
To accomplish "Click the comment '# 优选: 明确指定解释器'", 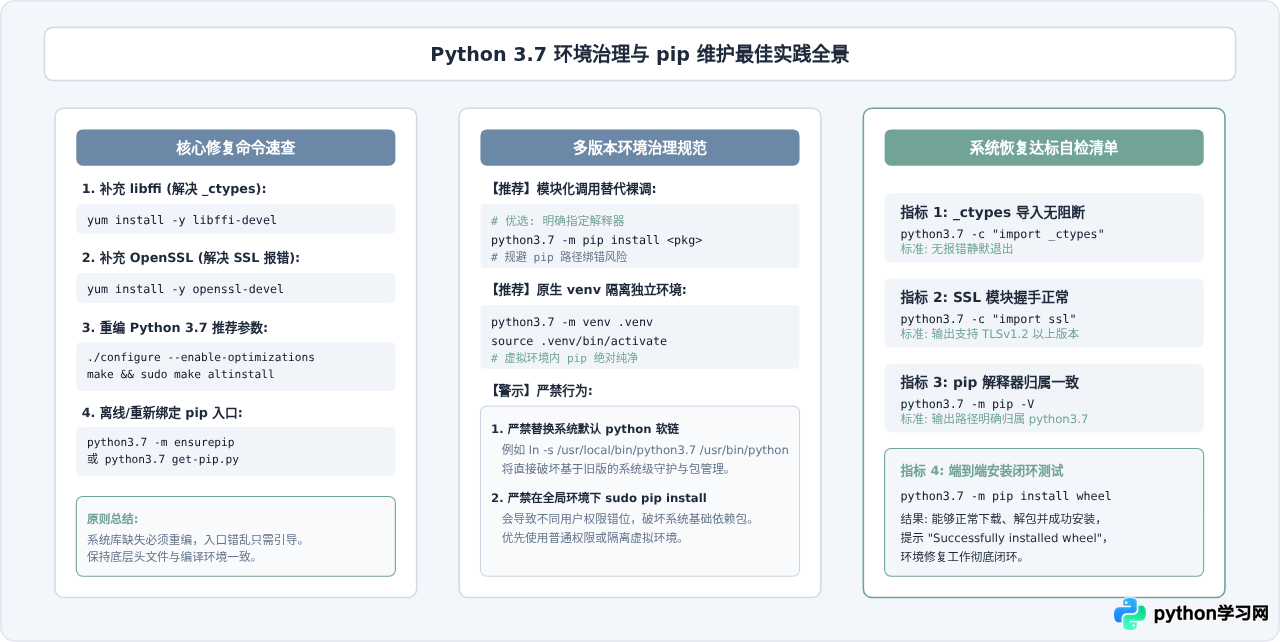I will click(x=557, y=221).
